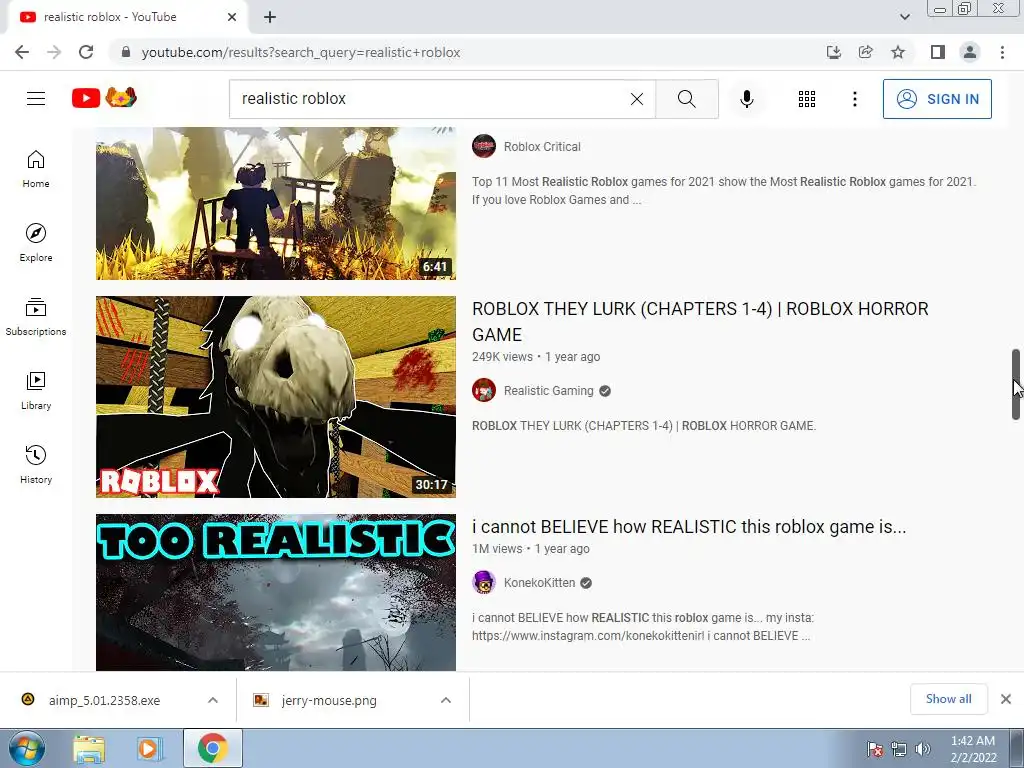This screenshot has width=1024, height=768.
Task: Expand options for jerry-mouse.png download
Action: pos(446,700)
